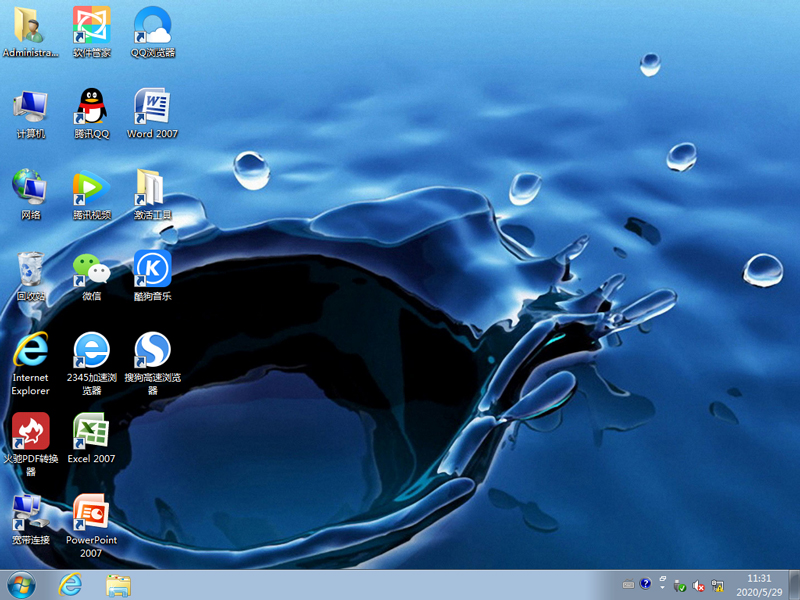Select the 激活工具 folder
The image size is (800, 600).
(152, 189)
